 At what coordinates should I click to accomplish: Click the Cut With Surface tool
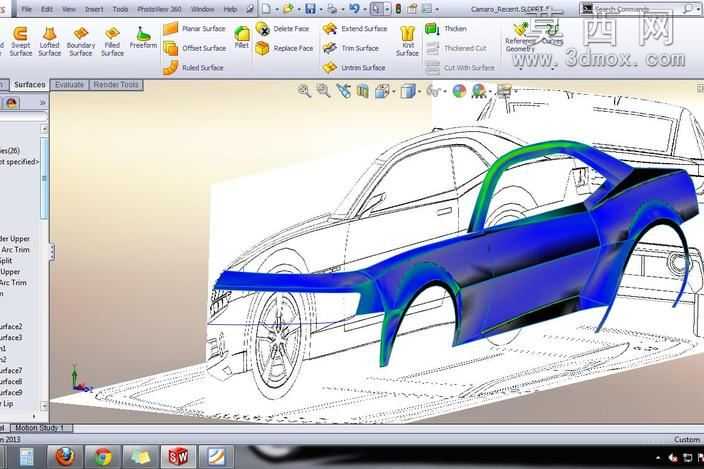pos(460,68)
